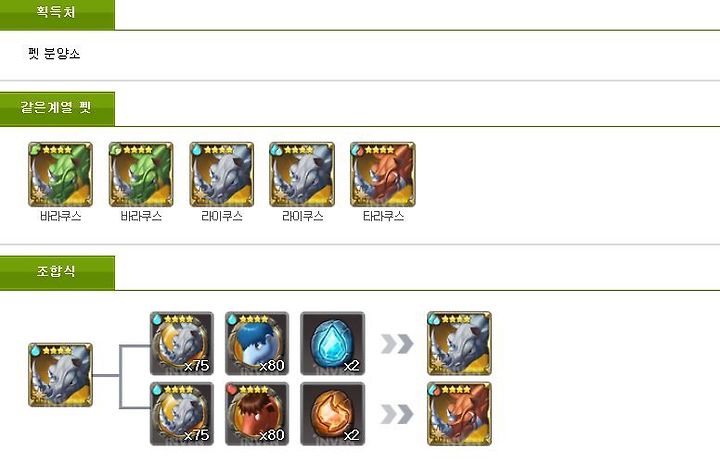Click the 조합식 section header
The image size is (720, 463).
[57, 273]
